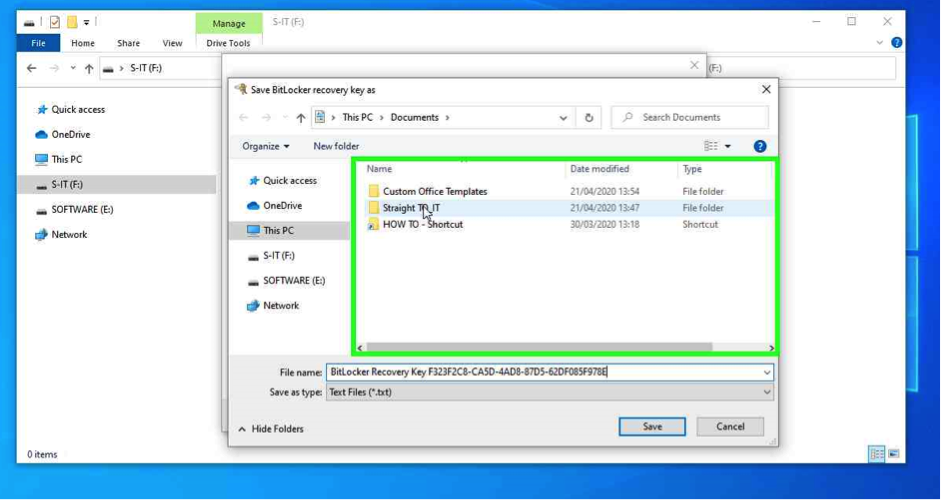This screenshot has width=941, height=500.
Task: Click New folder in the dialog toolbar
Action: pos(336,146)
